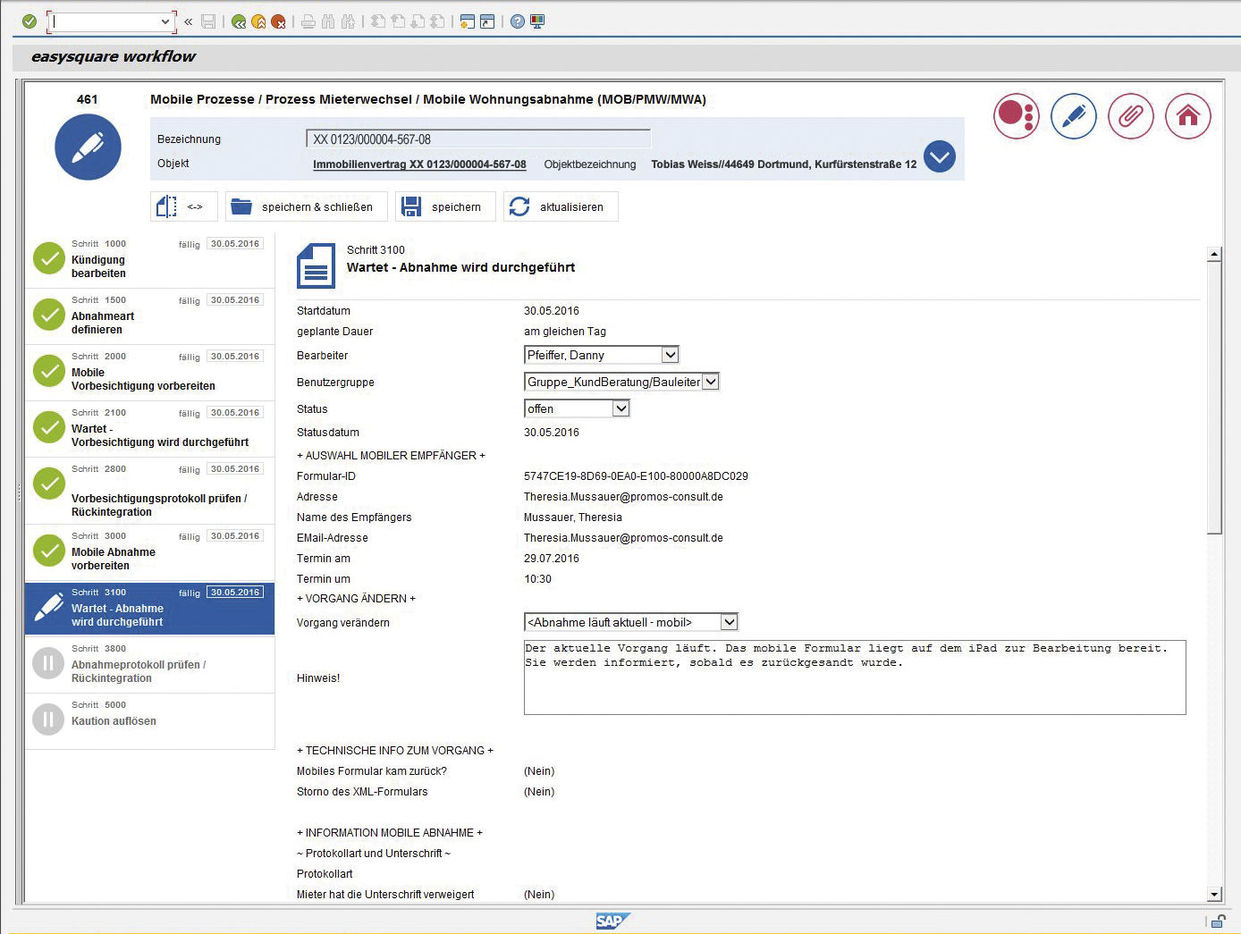This screenshot has height=934, width=1241.
Task: Open the paperclip attachments icon
Action: tap(1130, 117)
